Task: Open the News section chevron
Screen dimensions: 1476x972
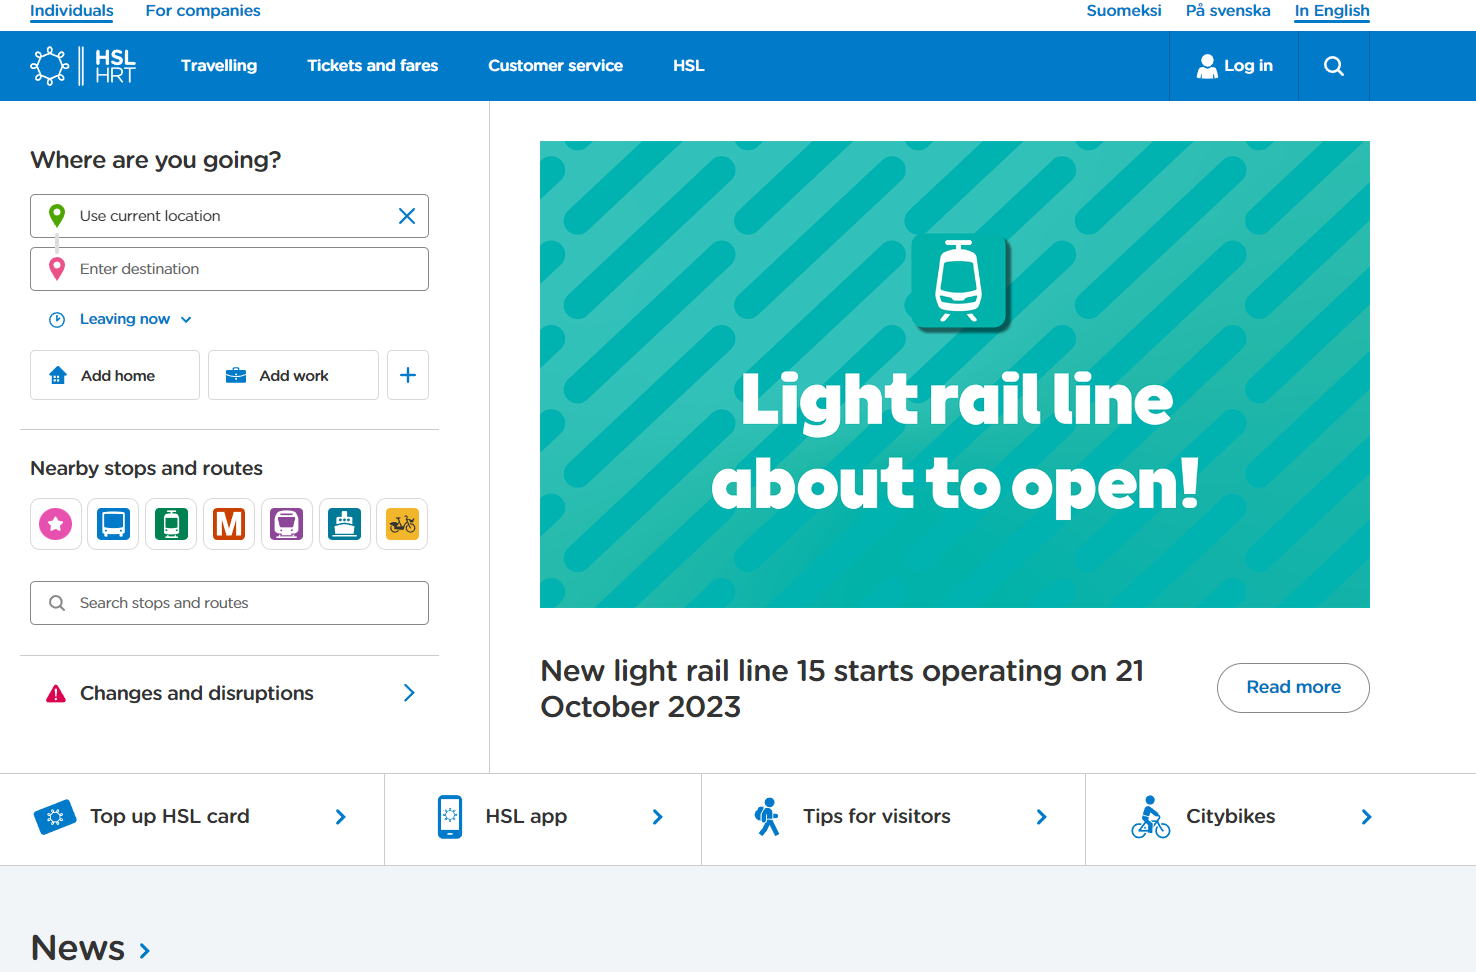Action: pos(145,951)
